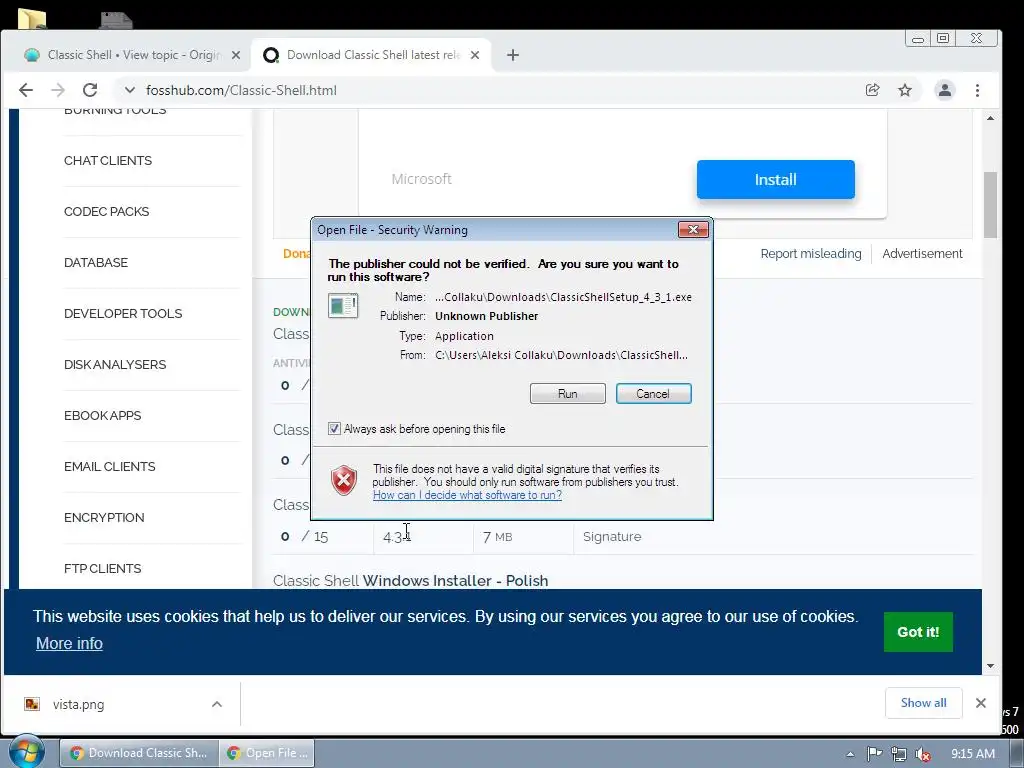This screenshot has height=768, width=1024.
Task: Cancel the Open File security warning
Action: point(653,394)
